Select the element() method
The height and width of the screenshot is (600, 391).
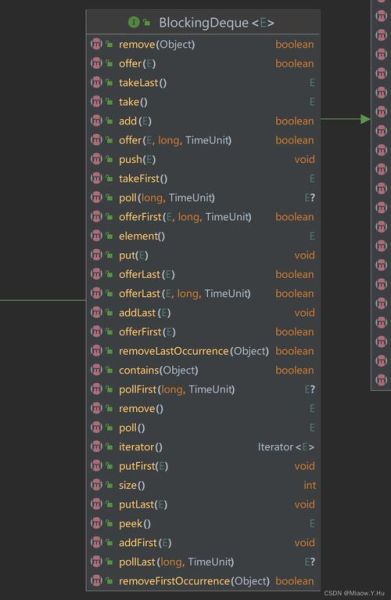pos(142,236)
